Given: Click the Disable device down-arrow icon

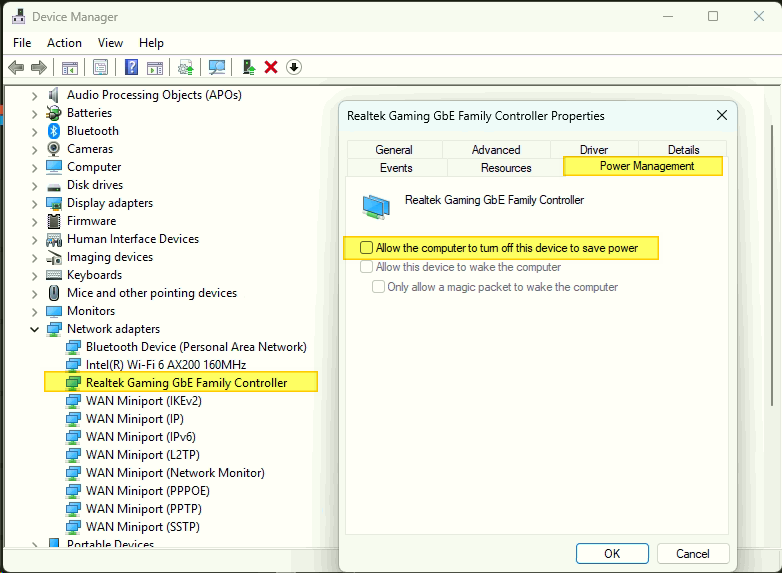Looking at the screenshot, I should 294,67.
